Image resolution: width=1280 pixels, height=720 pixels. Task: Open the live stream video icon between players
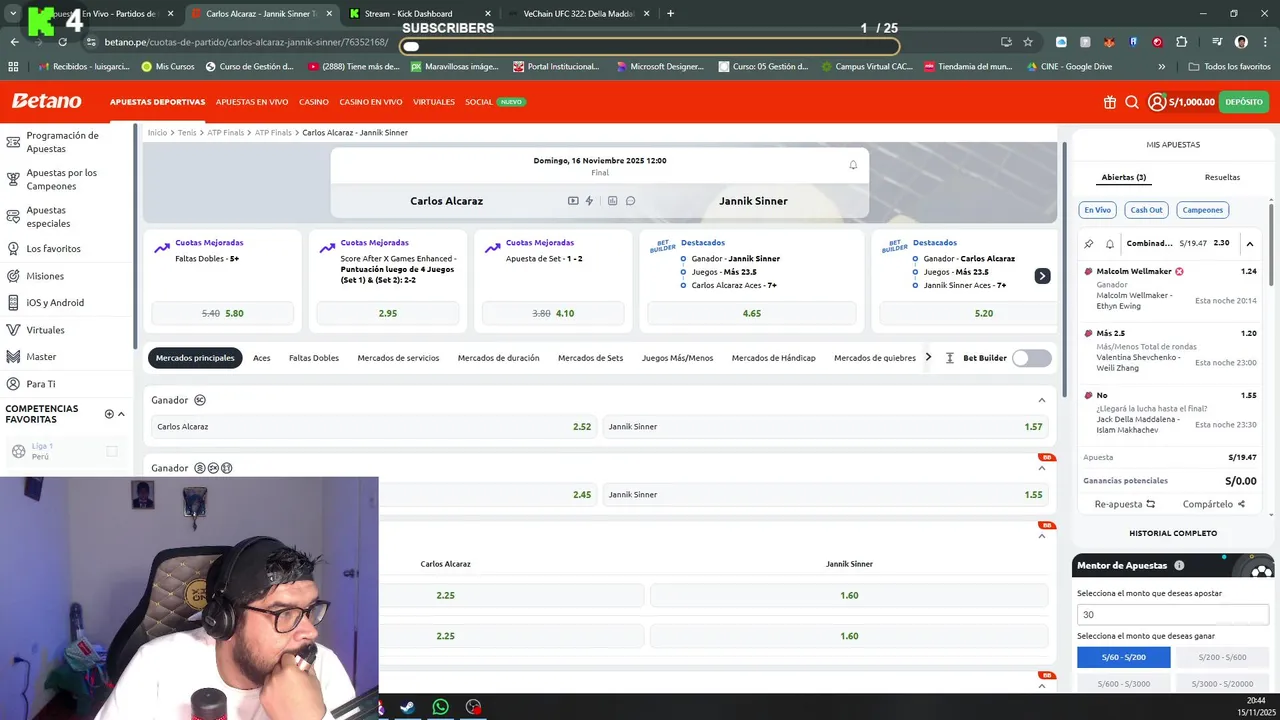573,201
